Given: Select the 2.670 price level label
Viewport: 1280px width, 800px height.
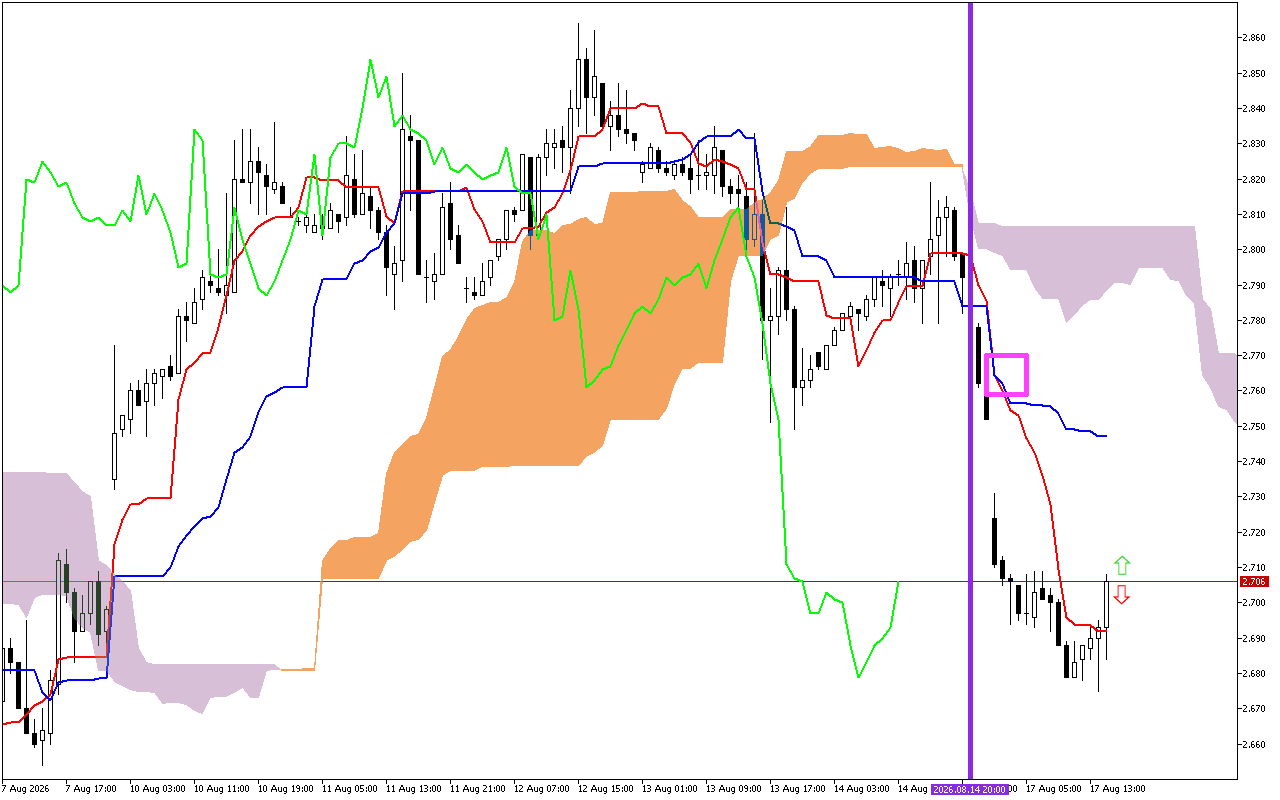Looking at the screenshot, I should coord(1253,709).
